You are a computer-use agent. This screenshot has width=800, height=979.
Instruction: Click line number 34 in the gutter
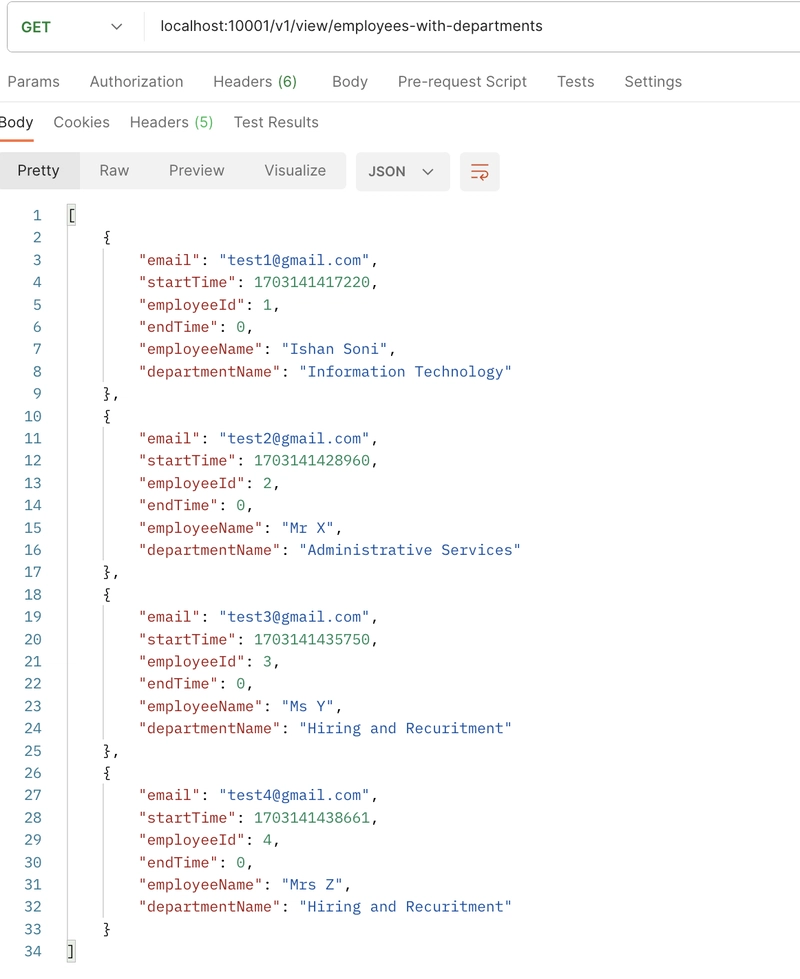click(33, 952)
